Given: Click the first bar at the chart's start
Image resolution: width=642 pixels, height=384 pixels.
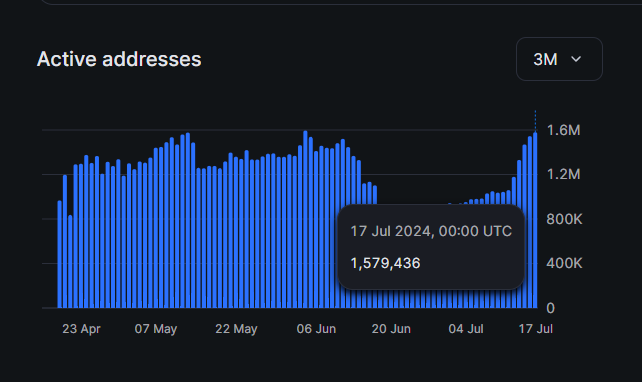Looking at the screenshot, I should click(60, 254).
